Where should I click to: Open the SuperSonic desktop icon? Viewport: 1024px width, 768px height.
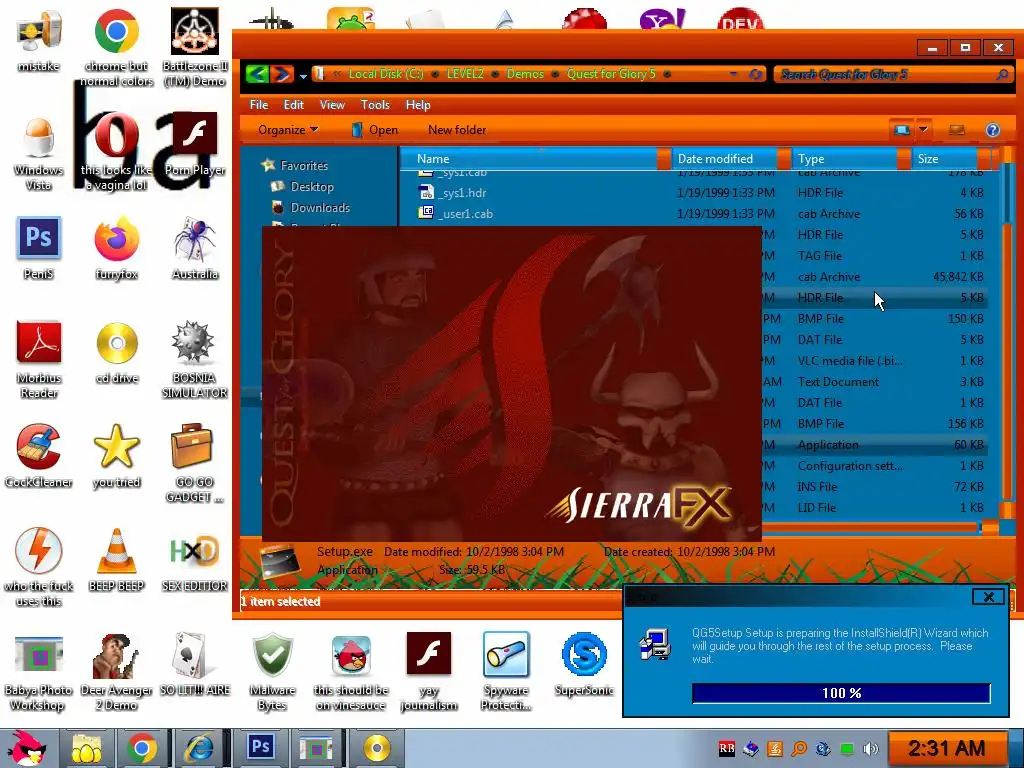tap(584, 654)
